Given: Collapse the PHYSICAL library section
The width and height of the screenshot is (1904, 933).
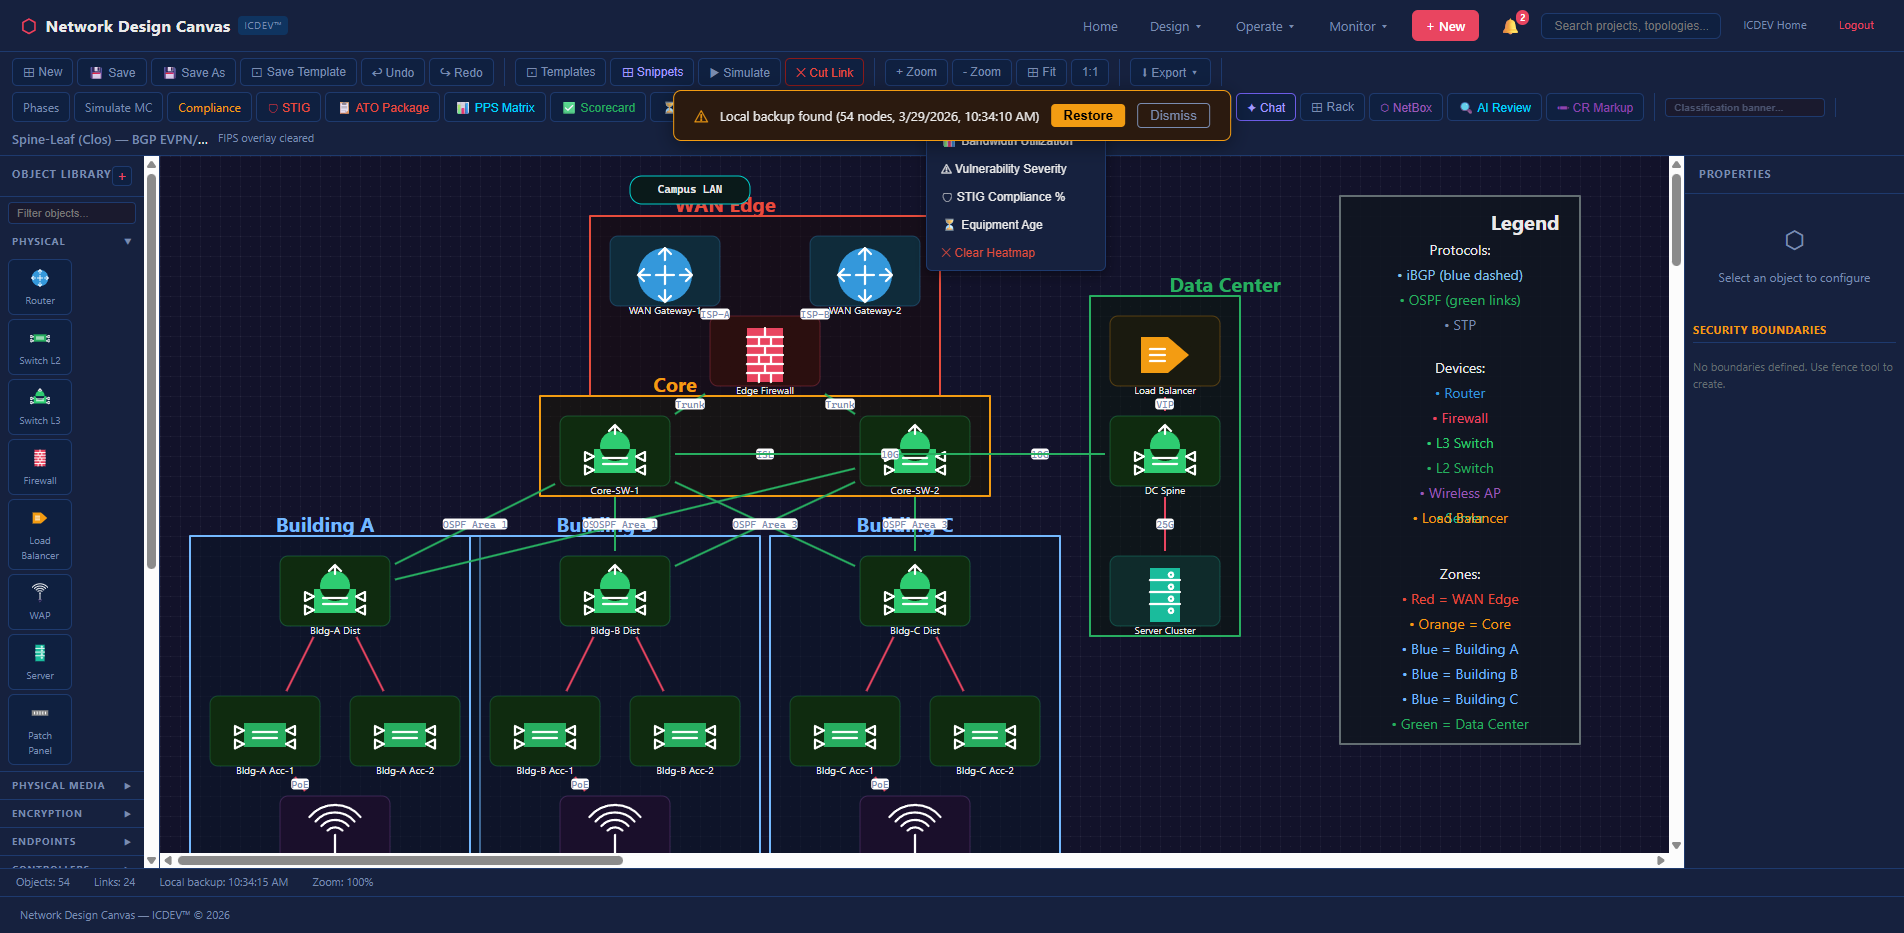Looking at the screenshot, I should tap(72, 242).
